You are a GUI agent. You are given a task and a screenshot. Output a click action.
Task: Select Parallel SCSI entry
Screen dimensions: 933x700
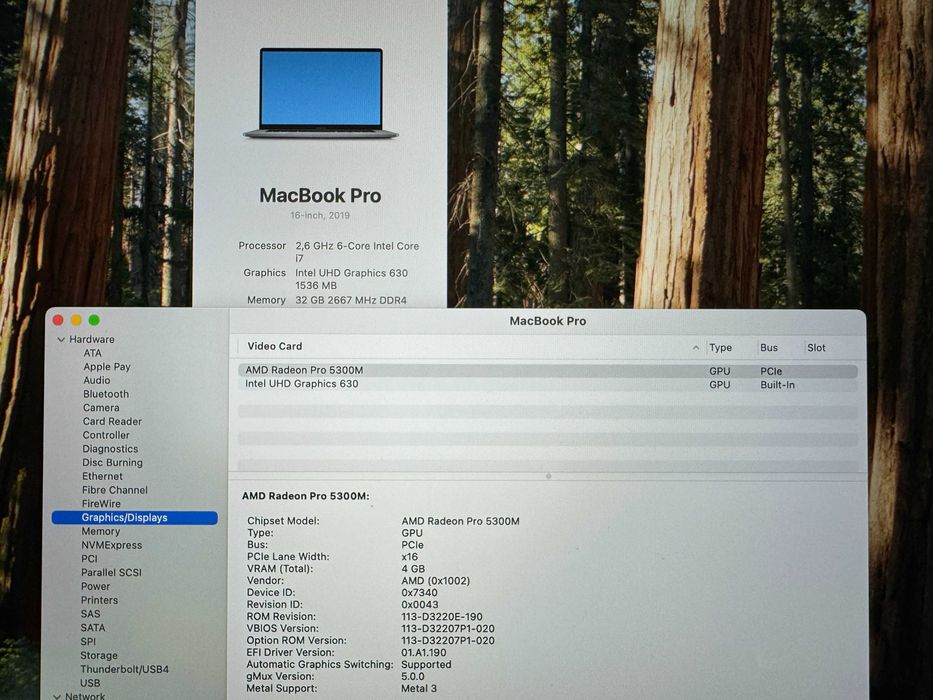(x=111, y=573)
